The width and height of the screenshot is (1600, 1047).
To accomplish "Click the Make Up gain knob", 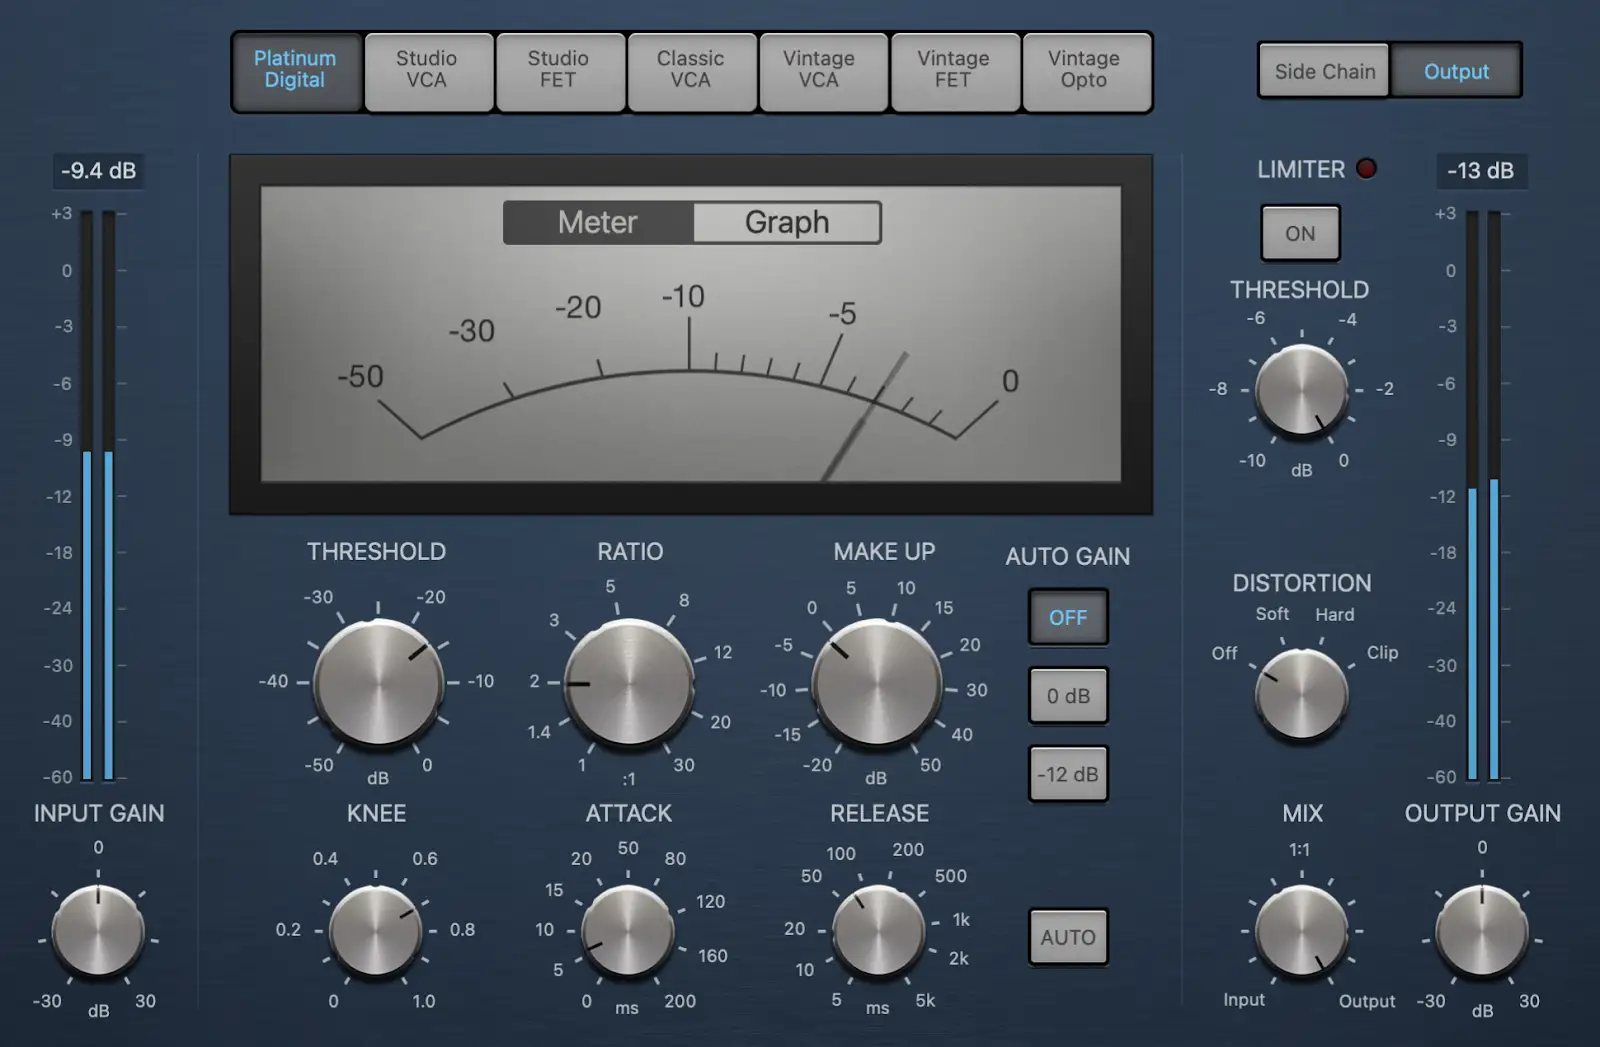I will [x=876, y=683].
